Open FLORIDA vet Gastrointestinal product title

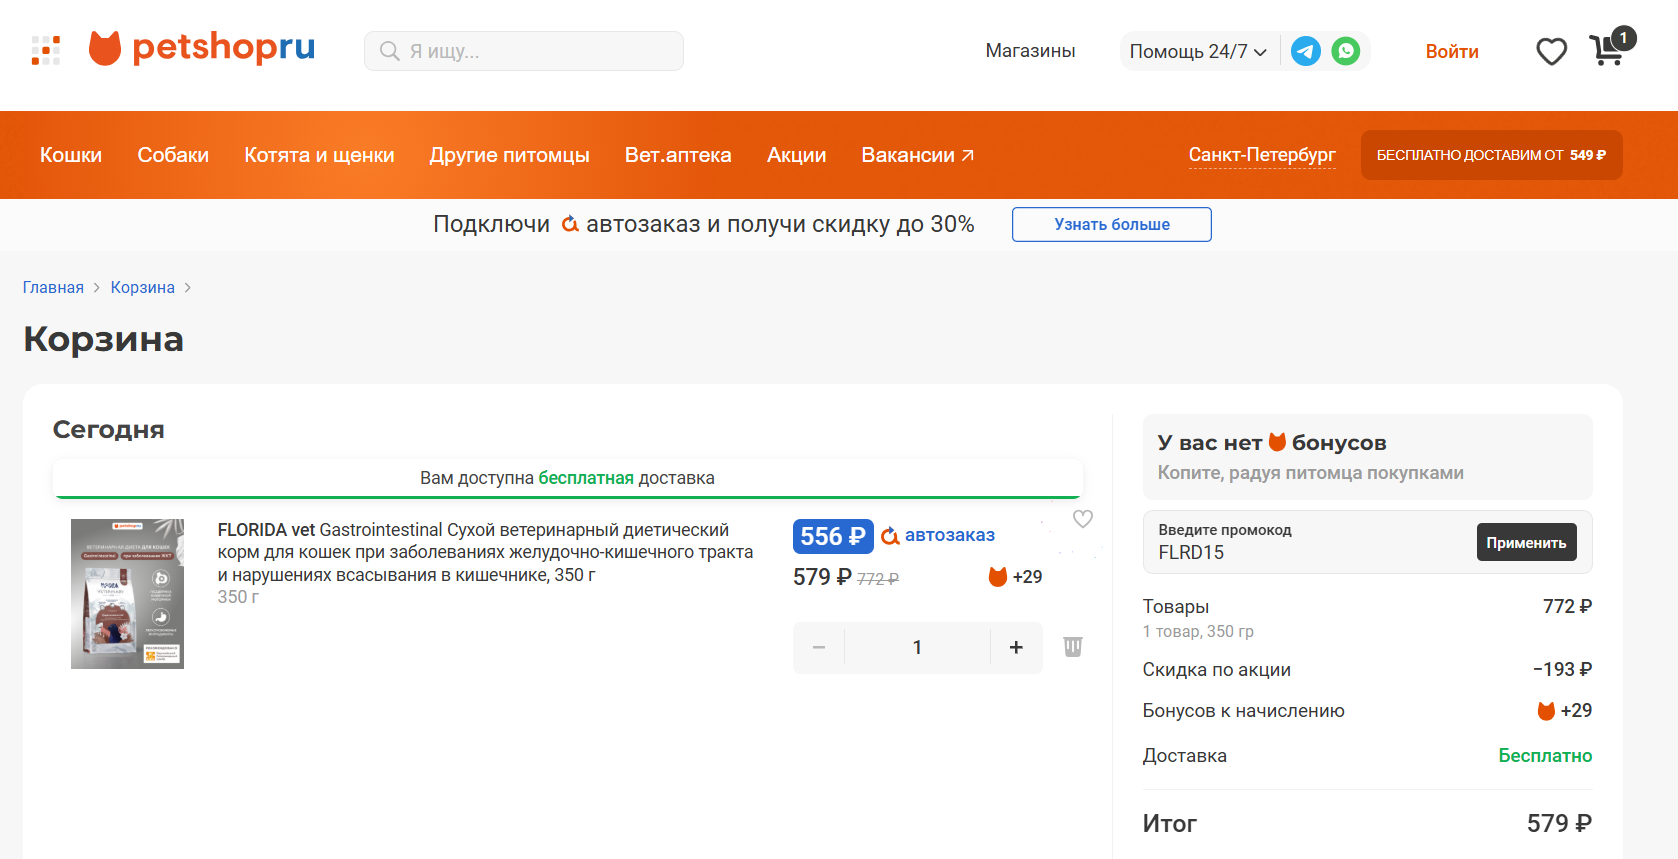click(x=485, y=552)
